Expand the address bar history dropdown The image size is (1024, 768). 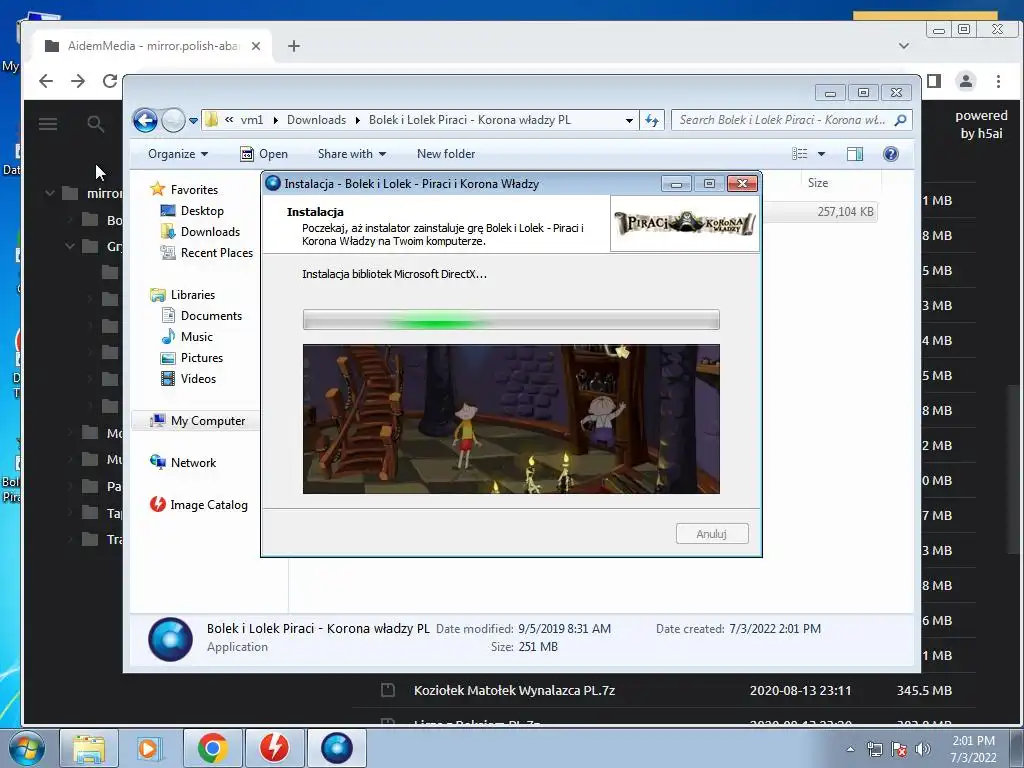[x=629, y=121]
